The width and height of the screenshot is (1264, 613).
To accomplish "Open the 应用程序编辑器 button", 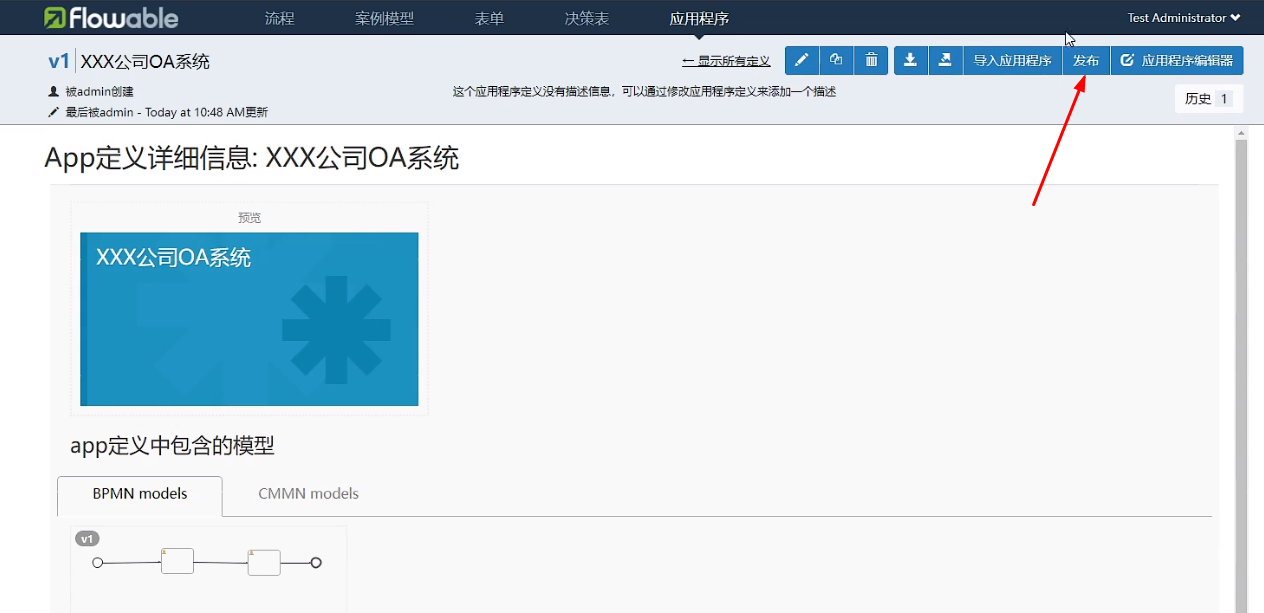I will [1177, 60].
